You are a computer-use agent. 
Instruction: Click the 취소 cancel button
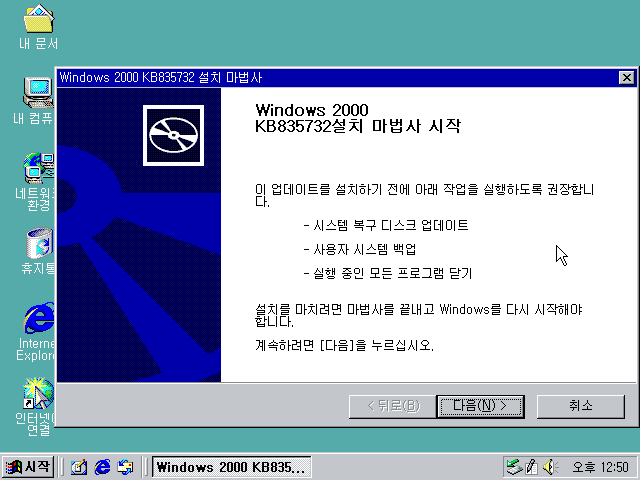pos(580,406)
